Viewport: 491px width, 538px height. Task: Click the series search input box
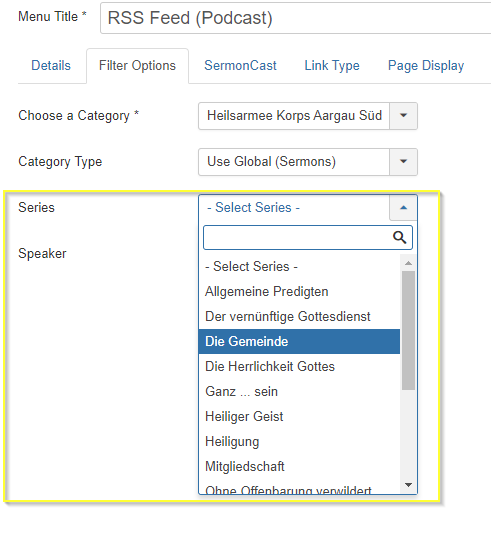308,237
